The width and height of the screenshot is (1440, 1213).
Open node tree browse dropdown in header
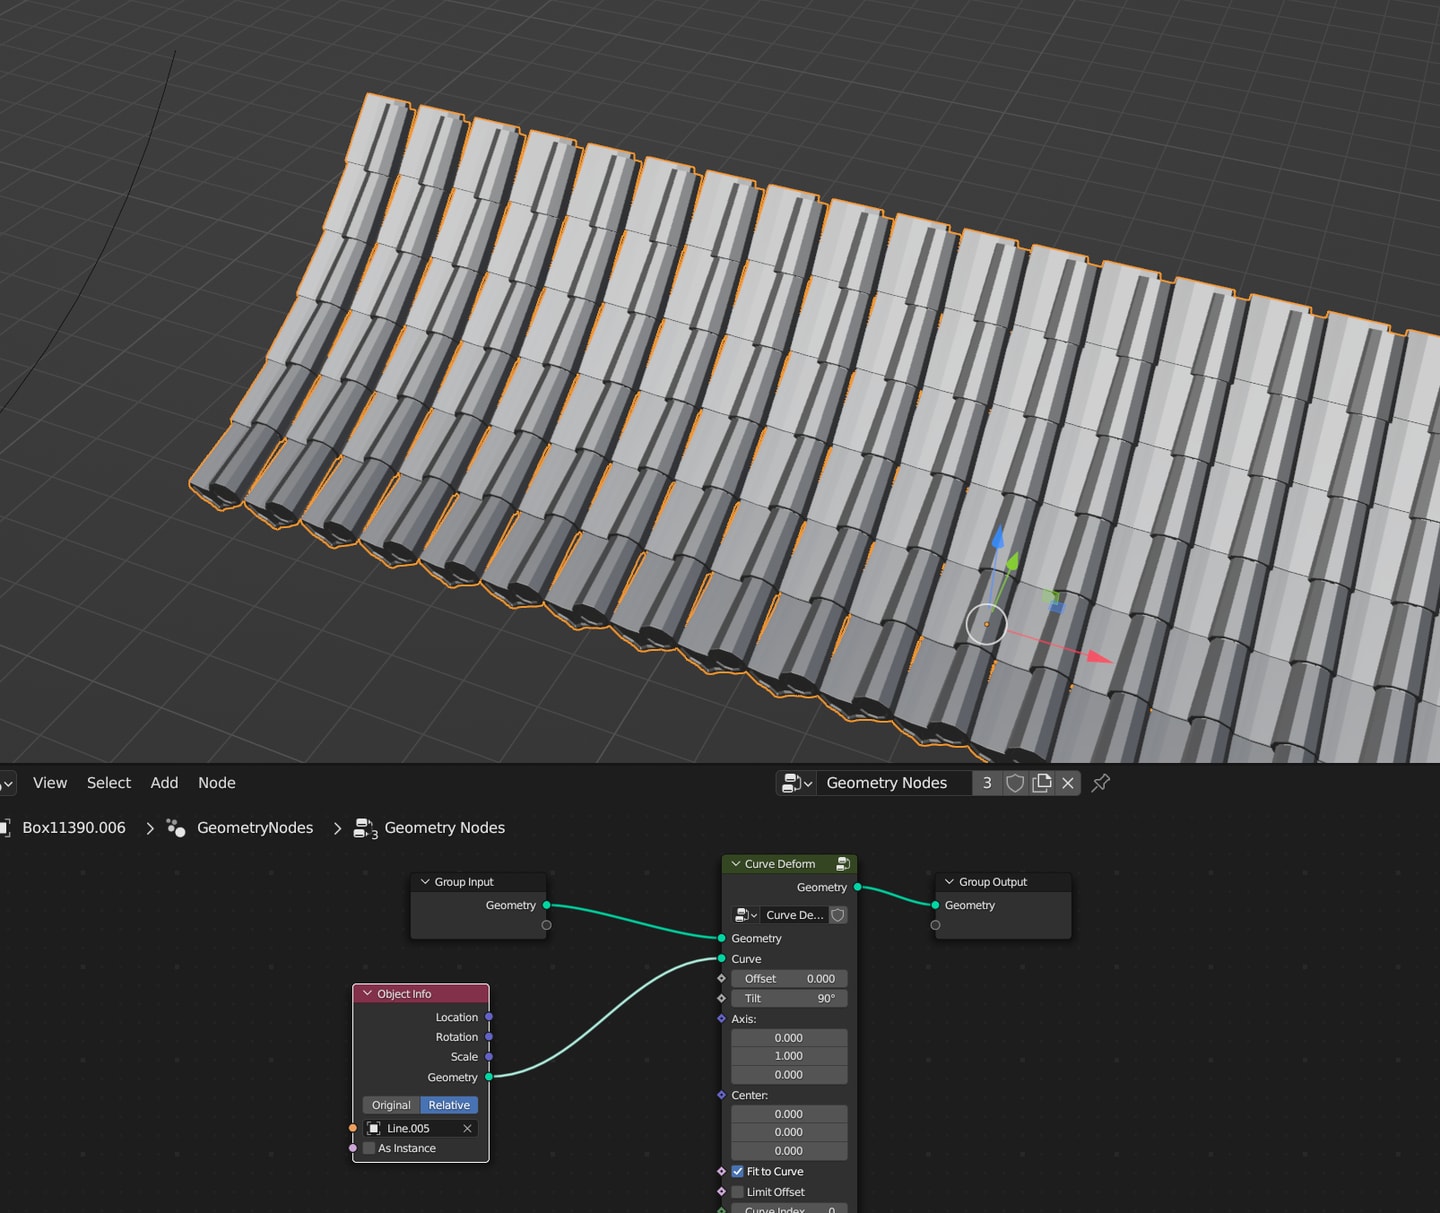click(797, 783)
